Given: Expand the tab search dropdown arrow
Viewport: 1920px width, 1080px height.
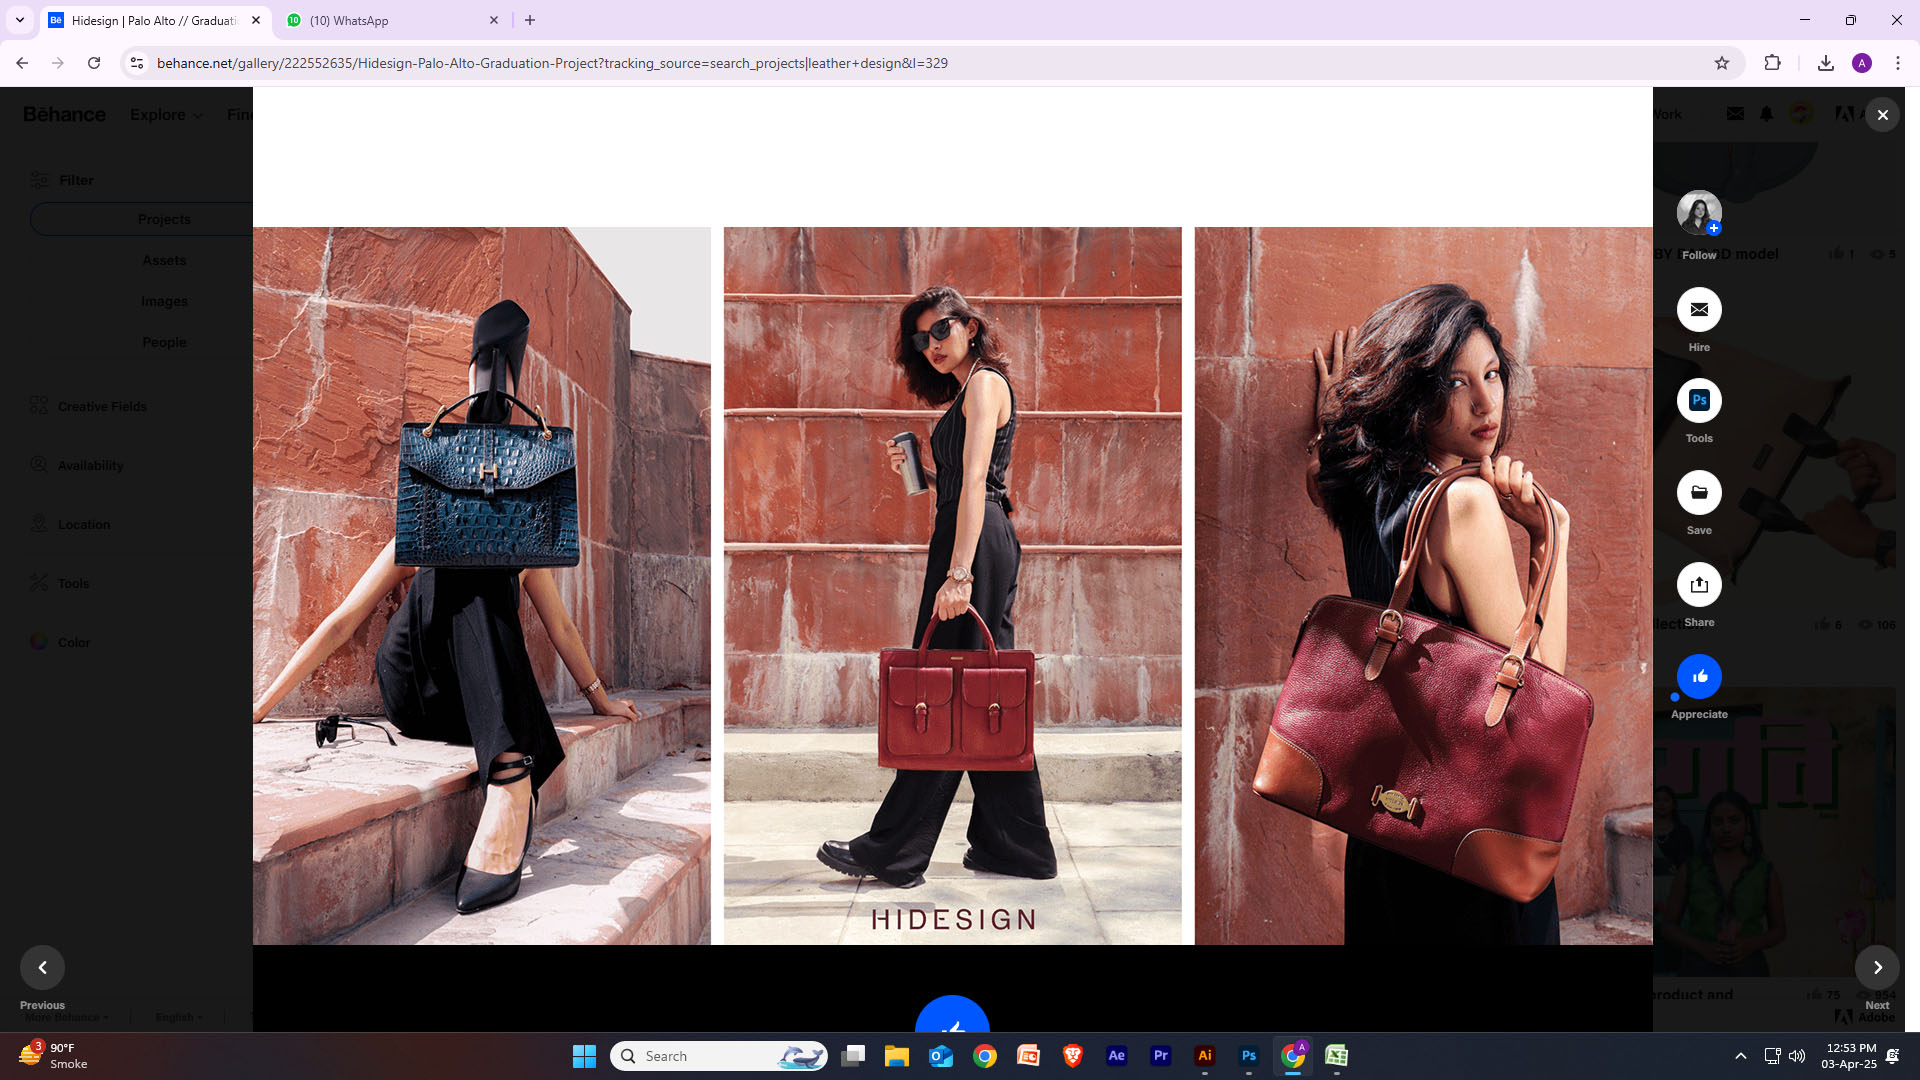Looking at the screenshot, I should 19,20.
